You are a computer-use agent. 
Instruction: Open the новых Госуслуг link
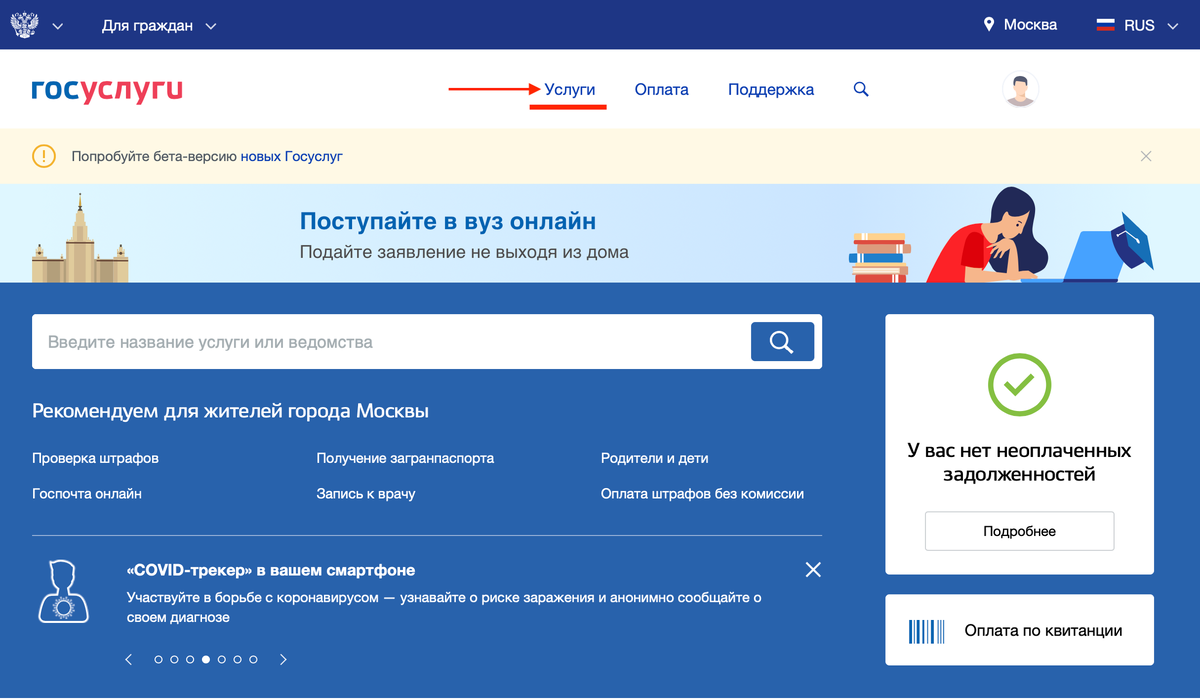291,156
